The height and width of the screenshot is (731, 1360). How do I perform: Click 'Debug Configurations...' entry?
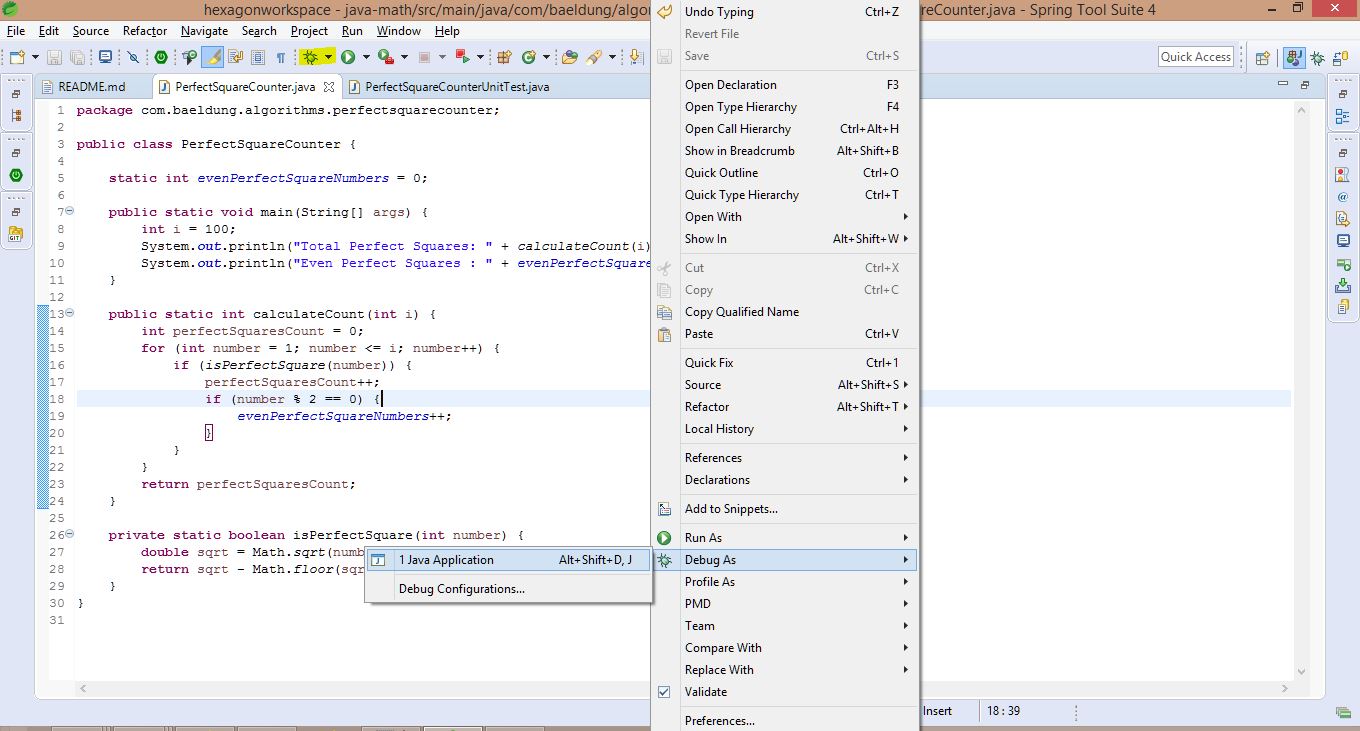coord(461,589)
